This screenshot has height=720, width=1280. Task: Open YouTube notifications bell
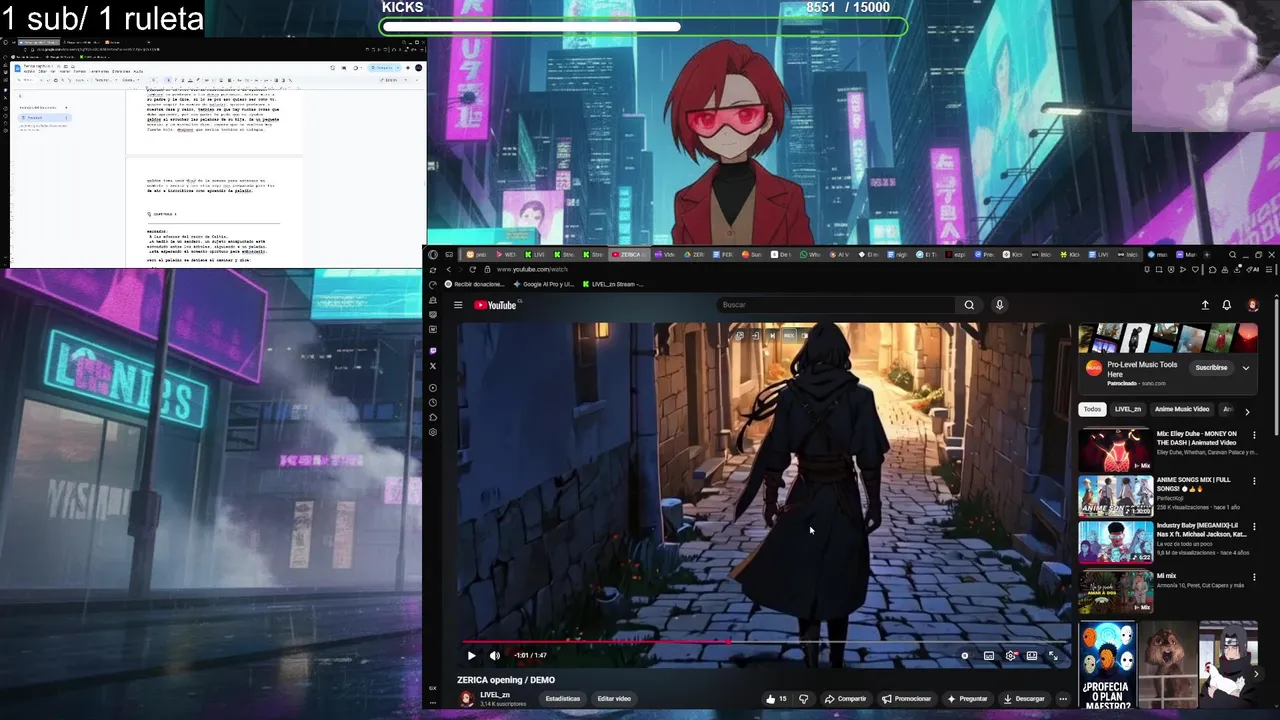[x=1227, y=305]
